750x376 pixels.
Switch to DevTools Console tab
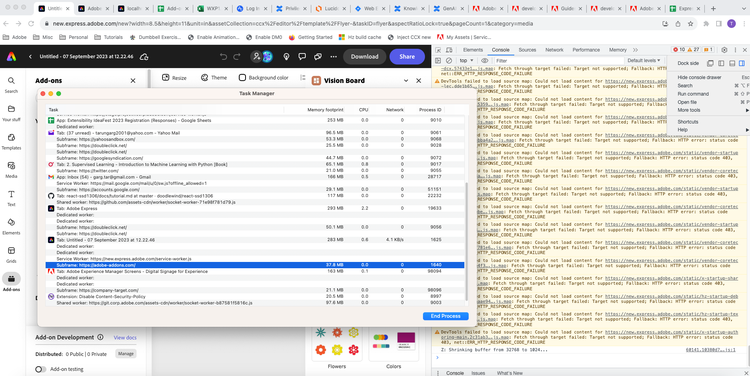[500, 50]
